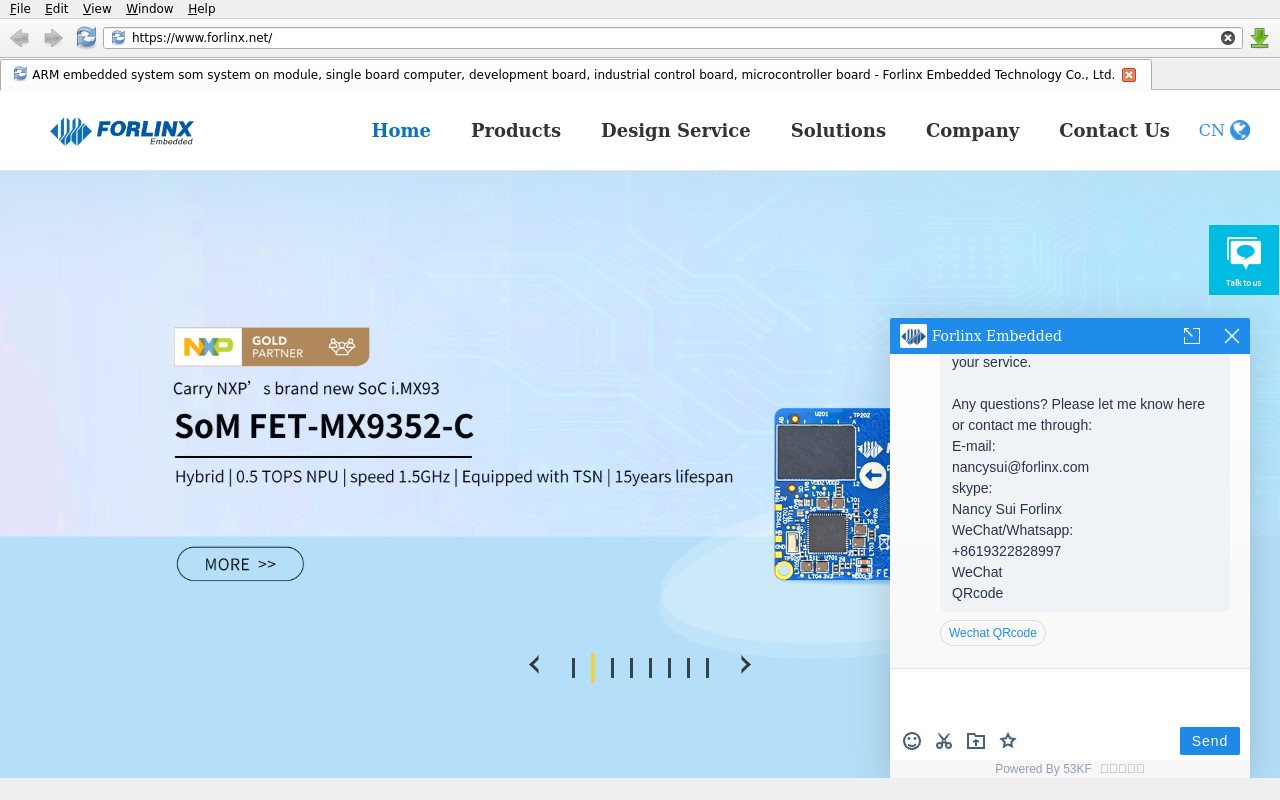Send the chat message
This screenshot has width=1280, height=800.
click(x=1210, y=741)
